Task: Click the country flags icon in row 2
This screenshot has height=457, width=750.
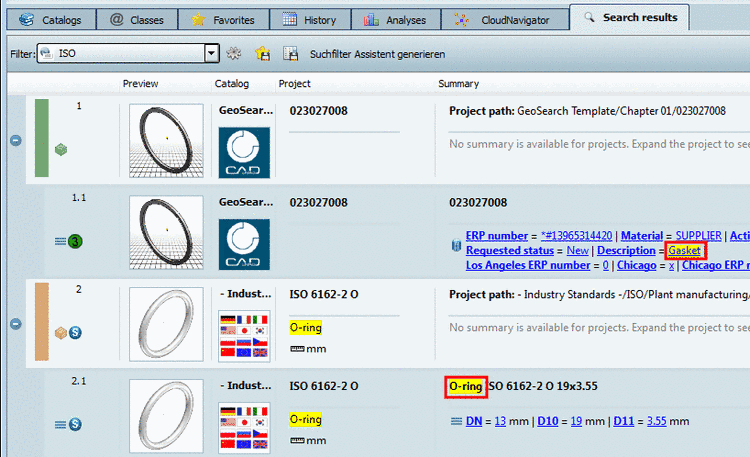Action: pyautogui.click(x=244, y=335)
